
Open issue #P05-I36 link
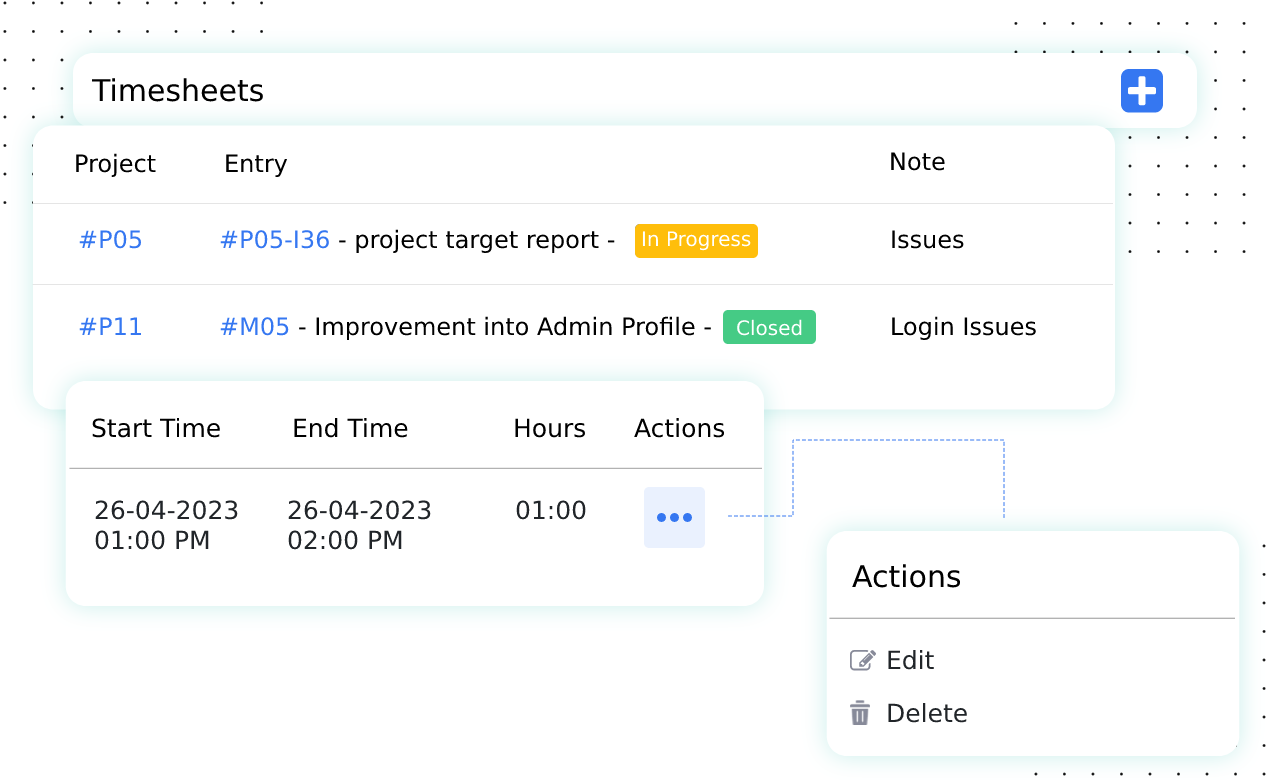point(274,240)
